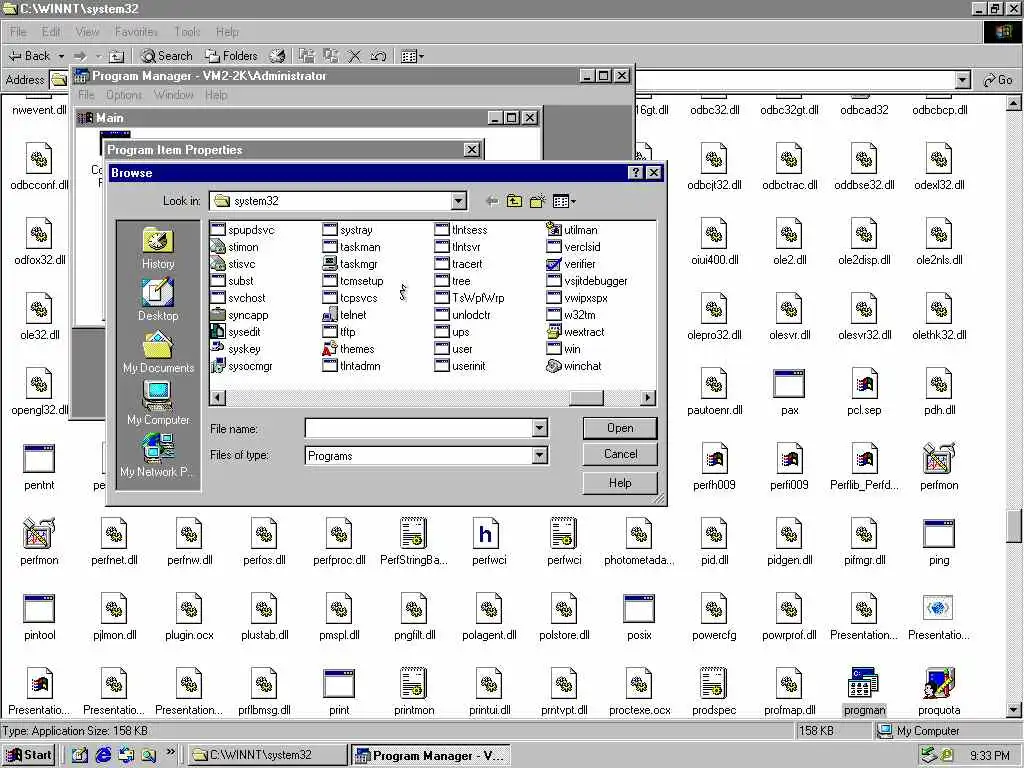Create New Folder icon in Browse dialog
Screen dimensions: 1024x768
(x=537, y=201)
